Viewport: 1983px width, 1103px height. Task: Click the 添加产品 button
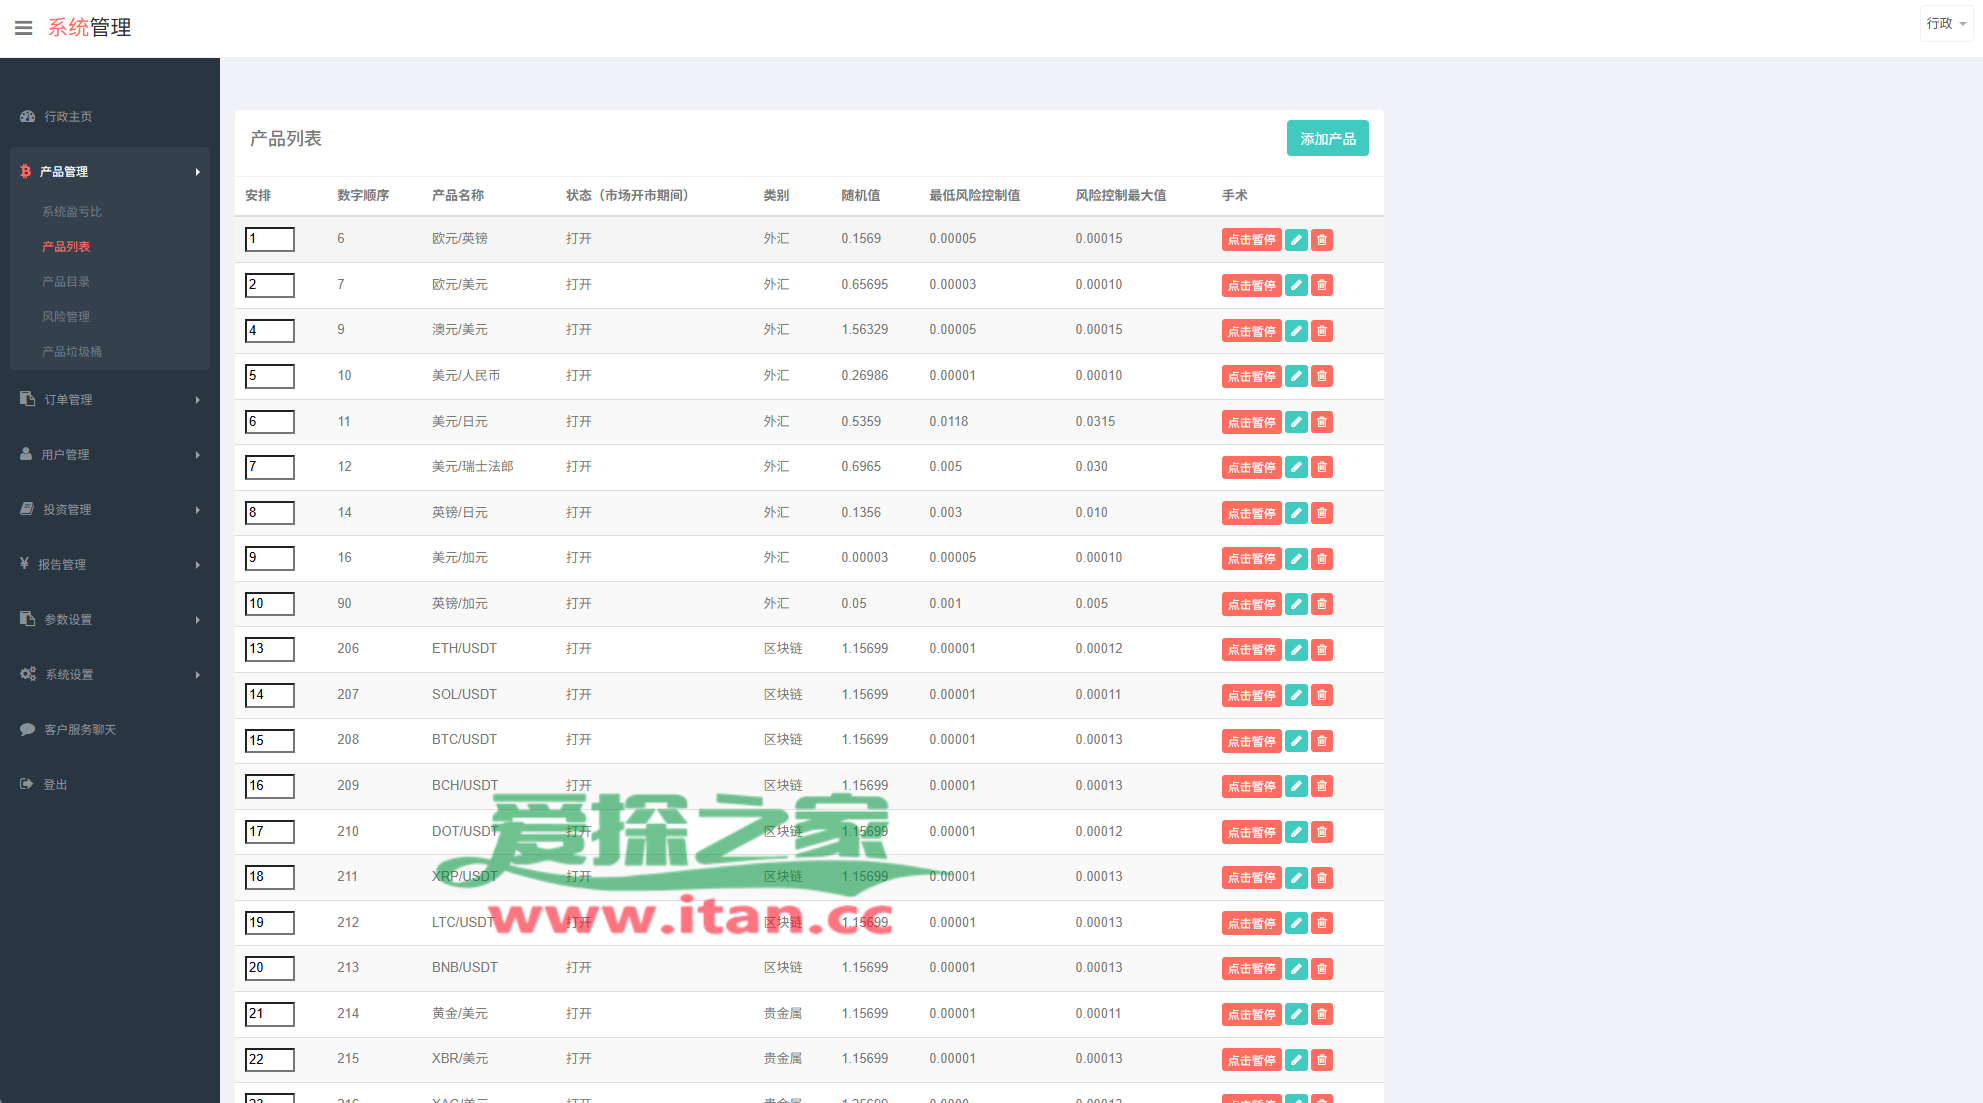pyautogui.click(x=1327, y=139)
